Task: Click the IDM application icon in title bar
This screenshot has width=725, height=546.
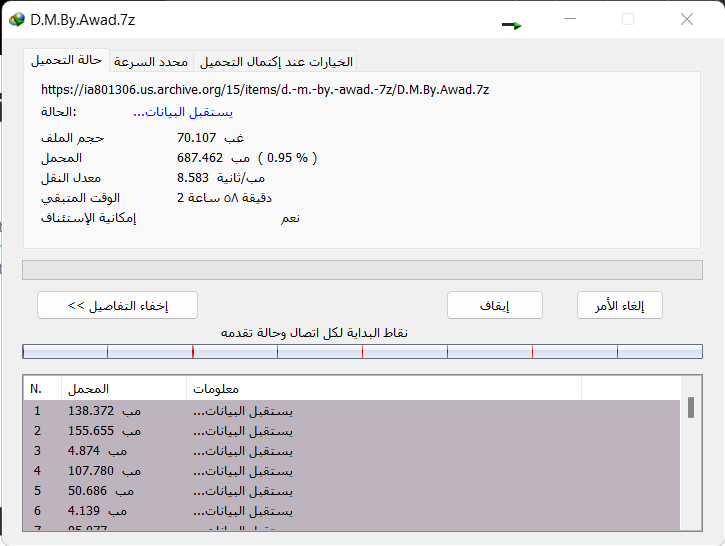Action: point(16,20)
